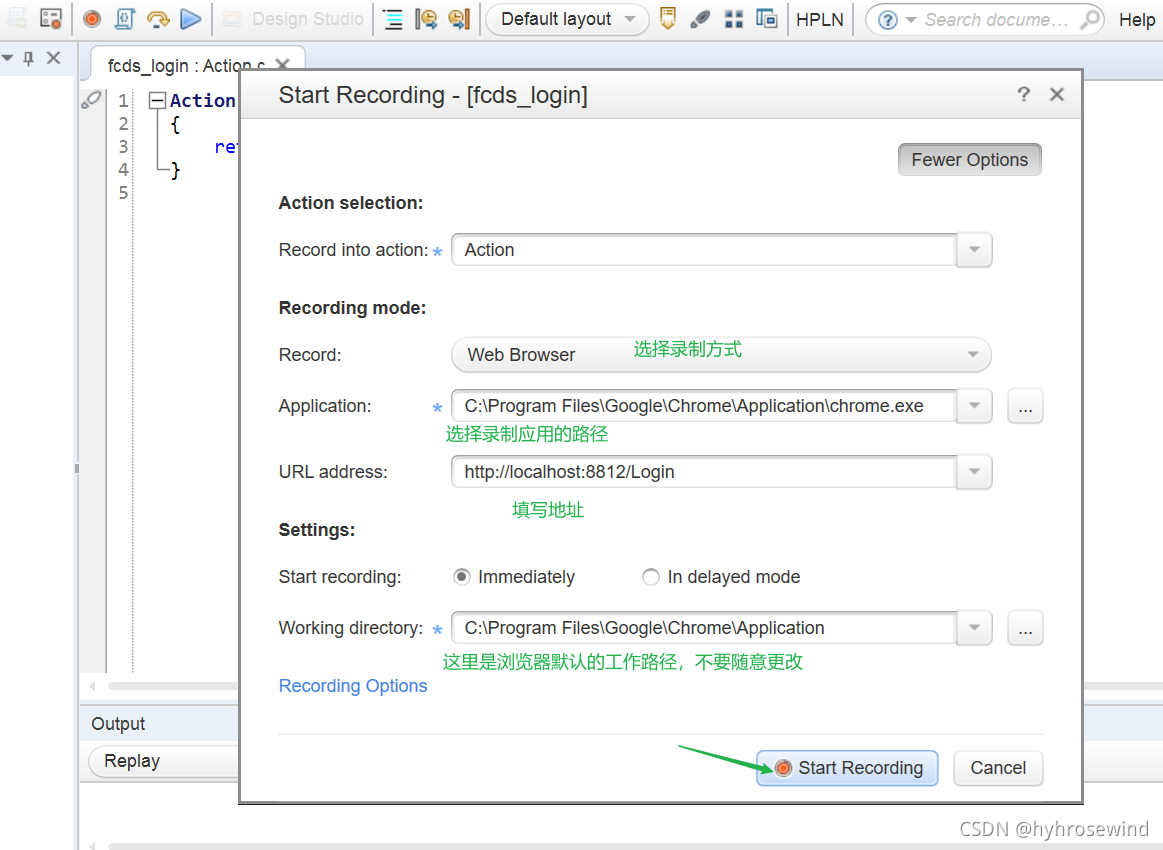Click the overlapping windows toolbar icon

pyautogui.click(x=766, y=19)
